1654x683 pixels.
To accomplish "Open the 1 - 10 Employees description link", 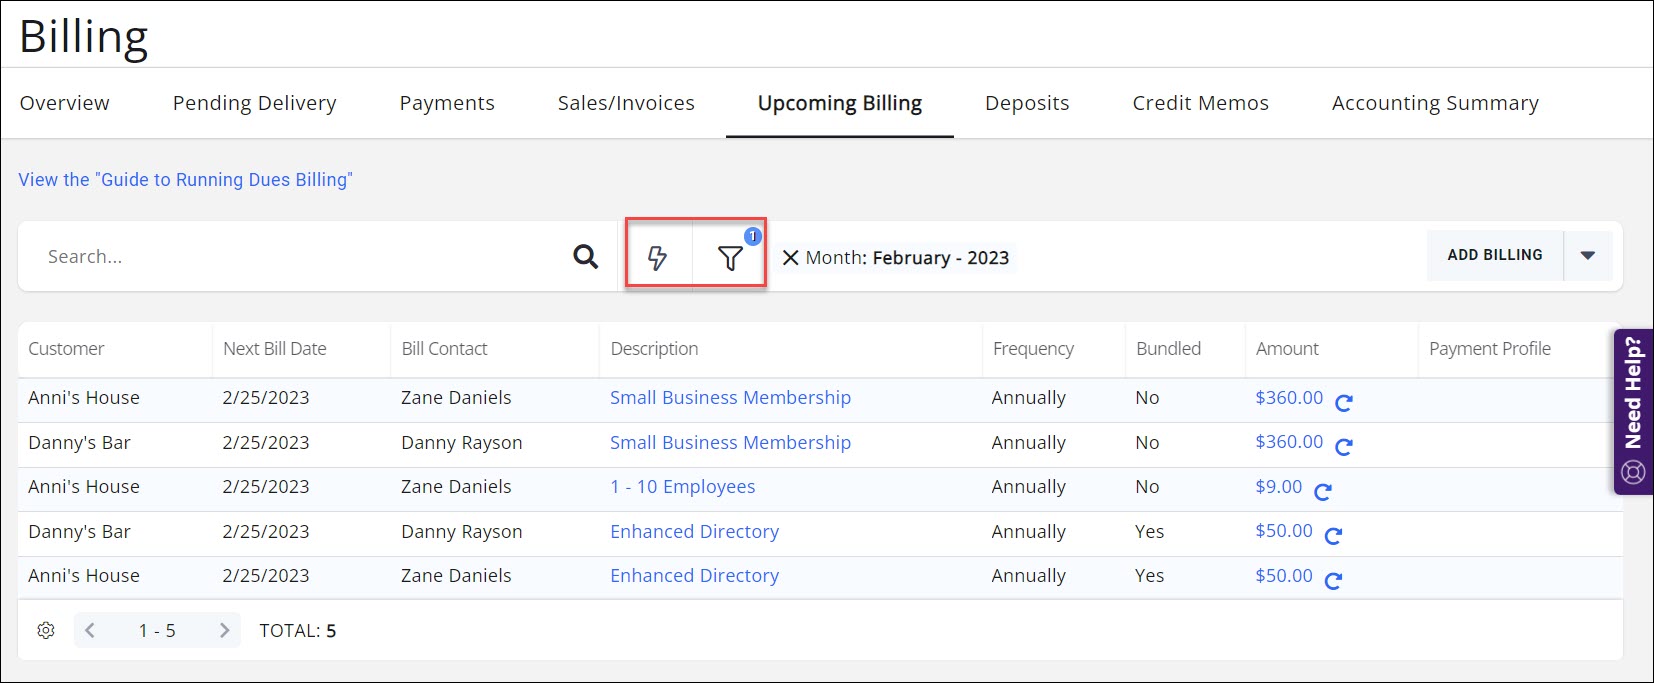I will tap(682, 487).
